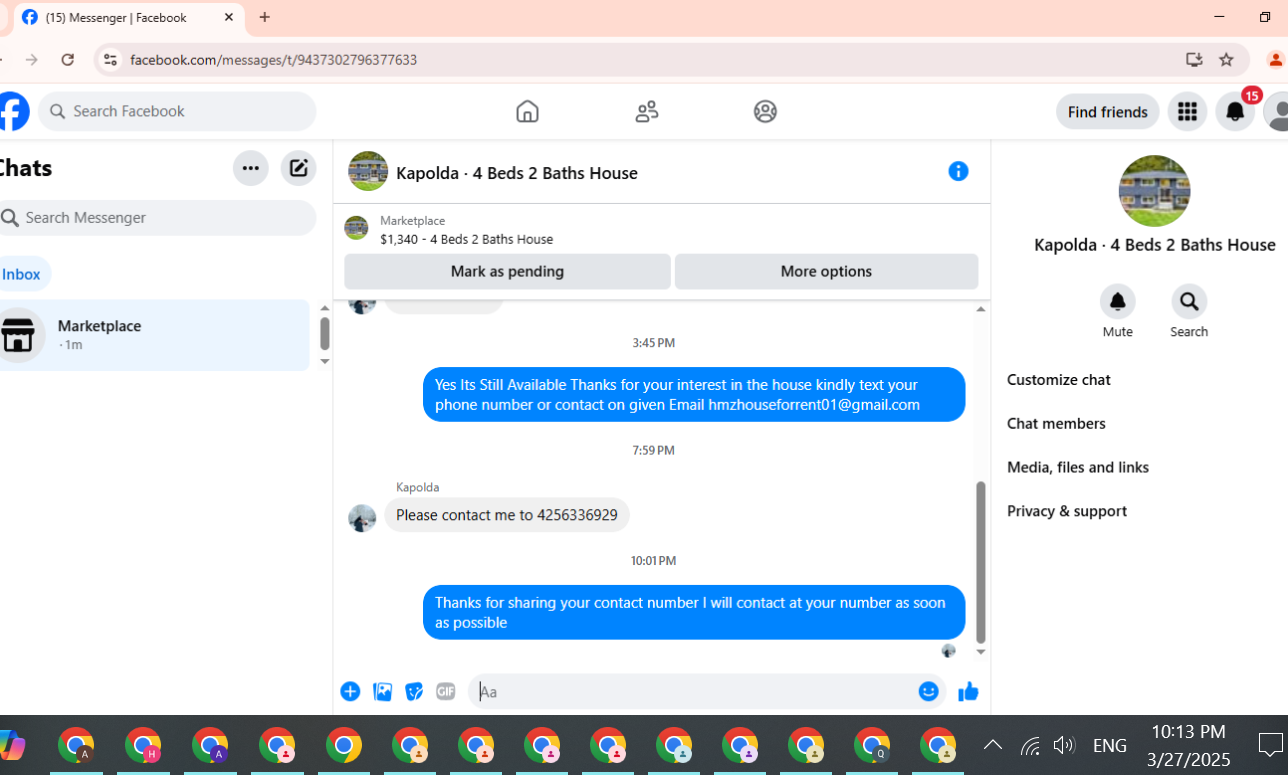Bookmark this page with the star icon

coord(1226,60)
